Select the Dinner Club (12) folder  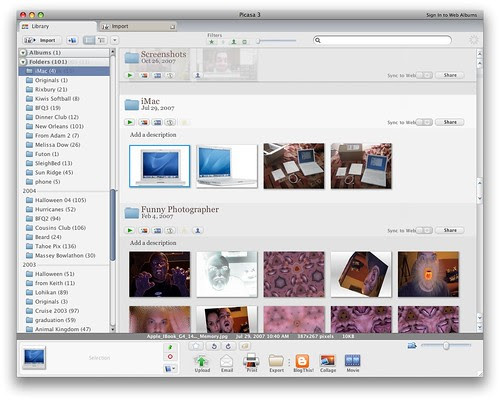[x=64, y=117]
